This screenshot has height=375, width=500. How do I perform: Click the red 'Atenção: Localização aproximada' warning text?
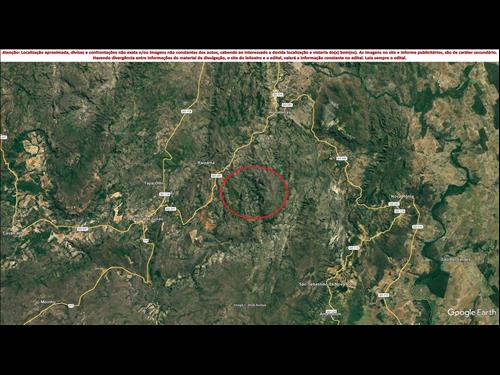point(250,55)
